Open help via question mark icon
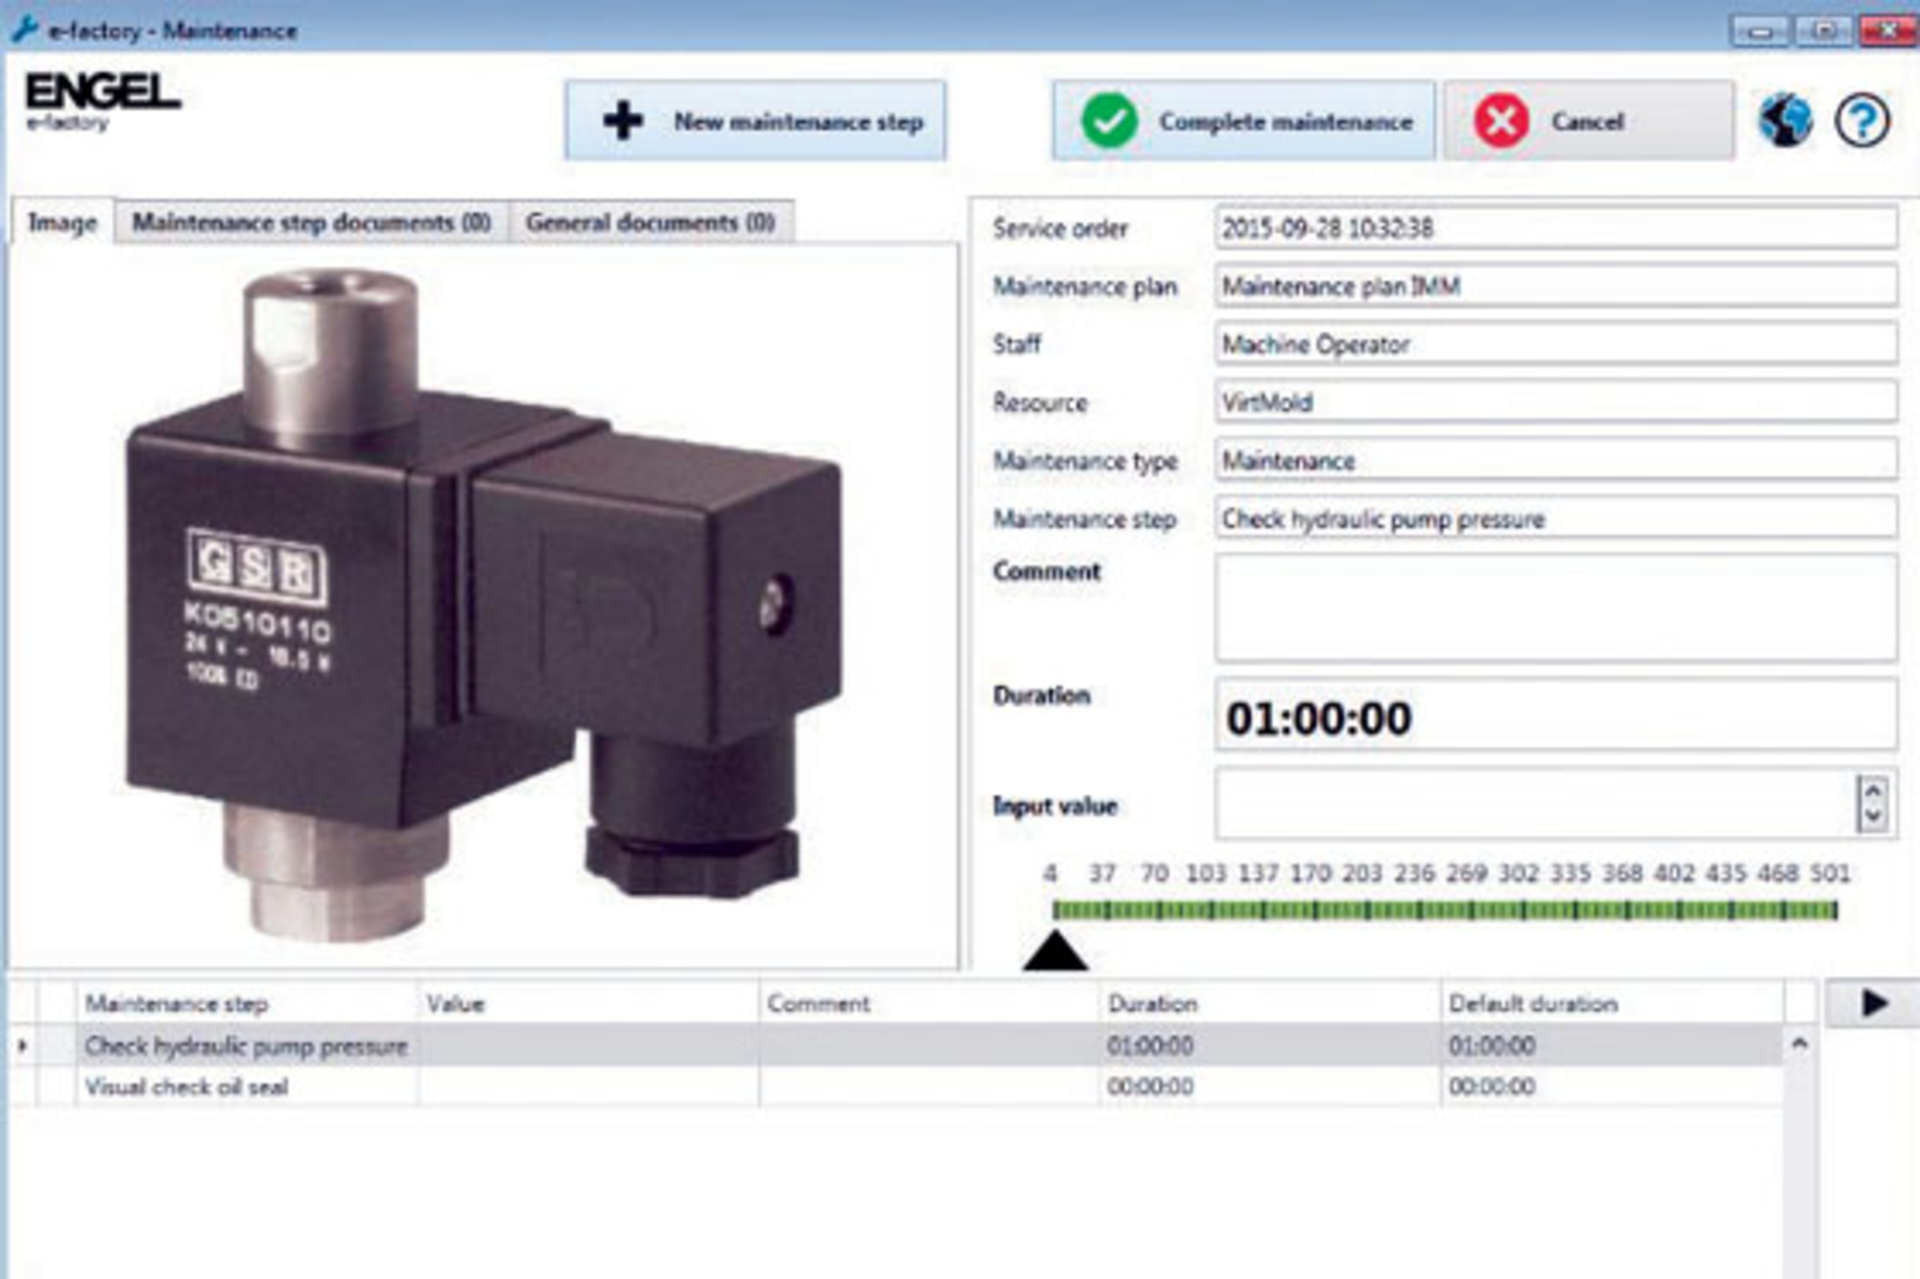 tap(1861, 121)
